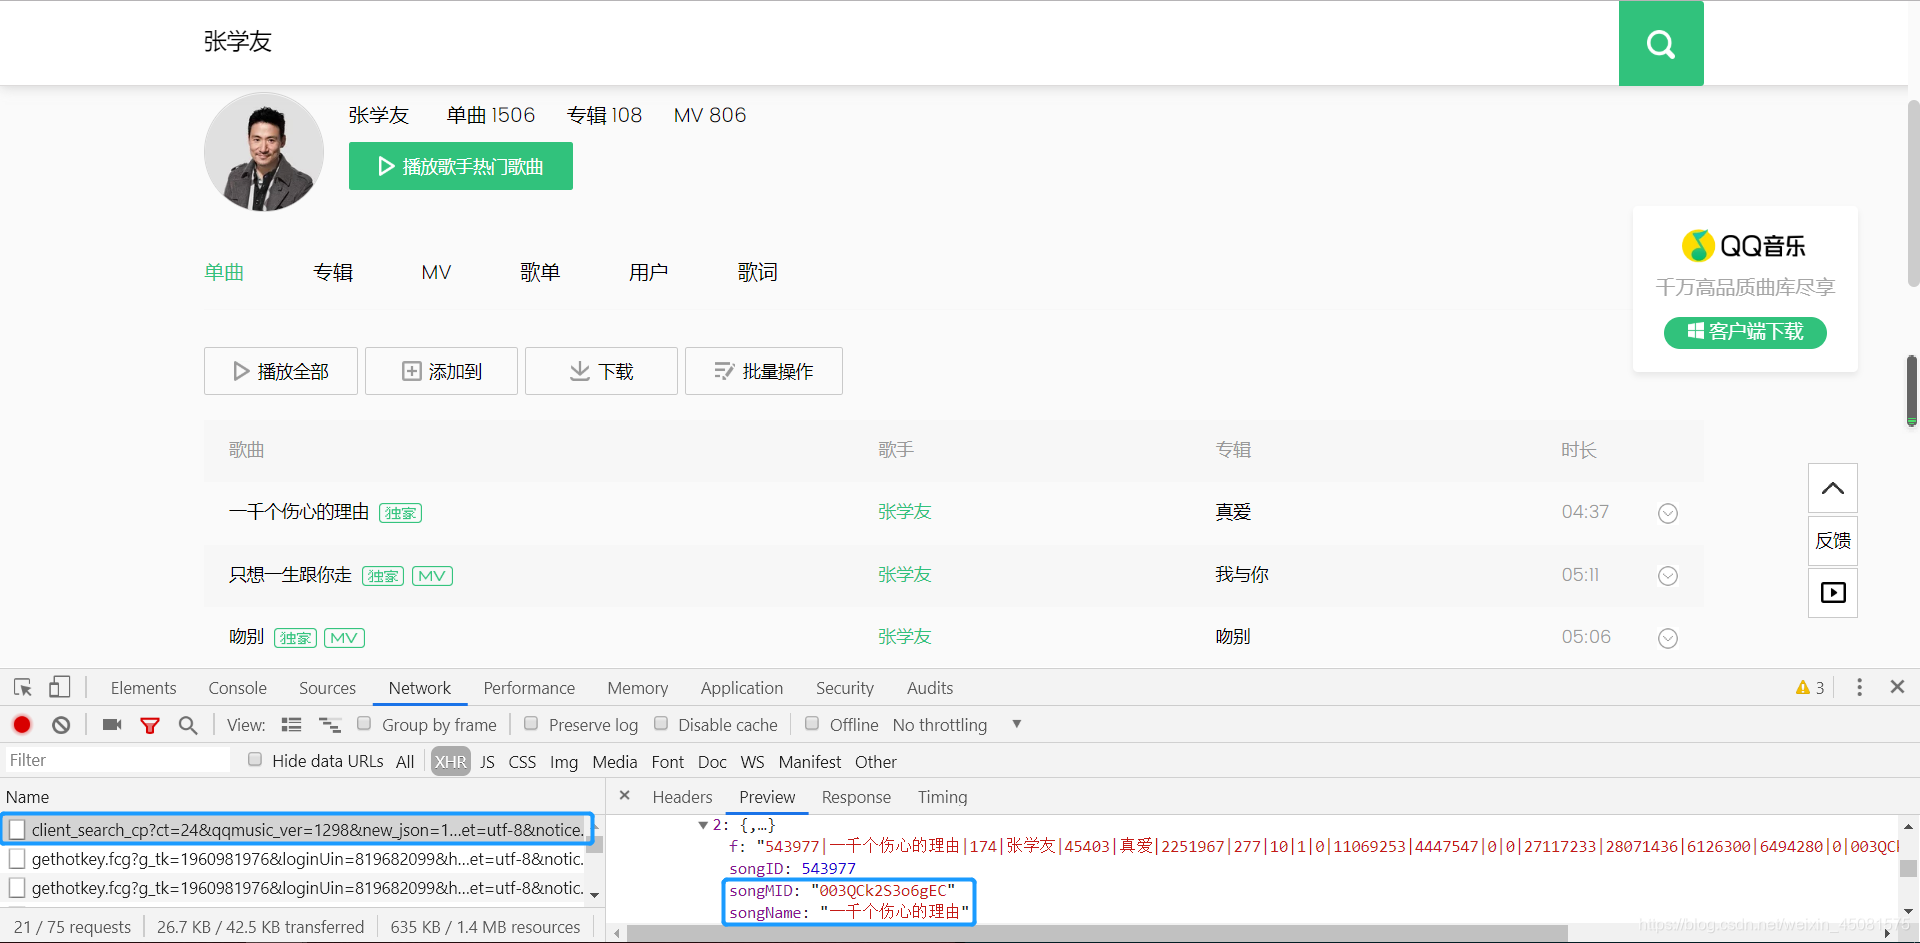Click the green search magnifier button
1920x943 pixels.
point(1661,43)
